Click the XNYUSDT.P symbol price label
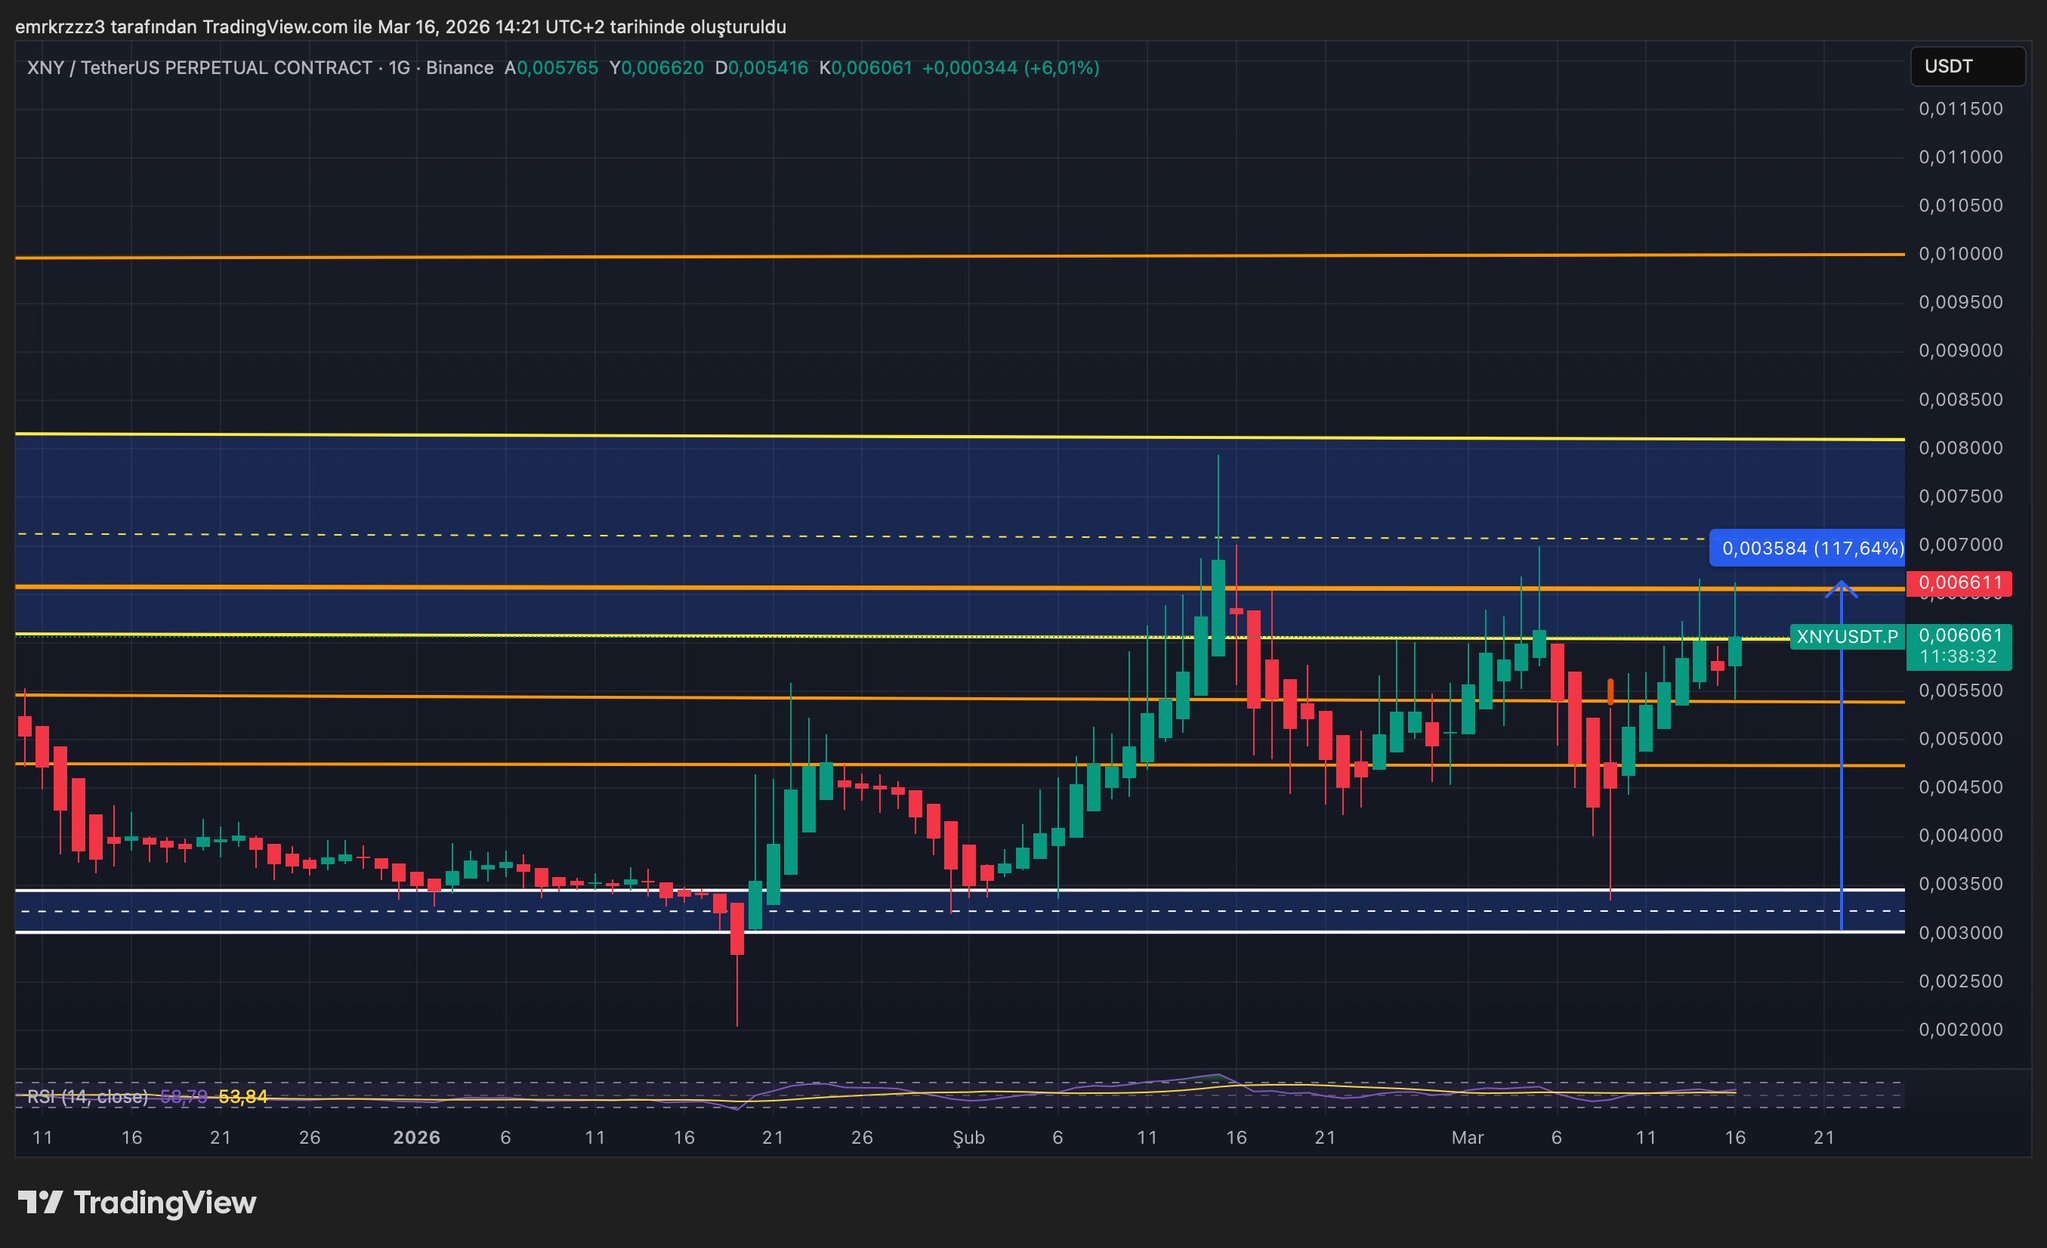This screenshot has height=1248, width=2047. click(x=1846, y=637)
